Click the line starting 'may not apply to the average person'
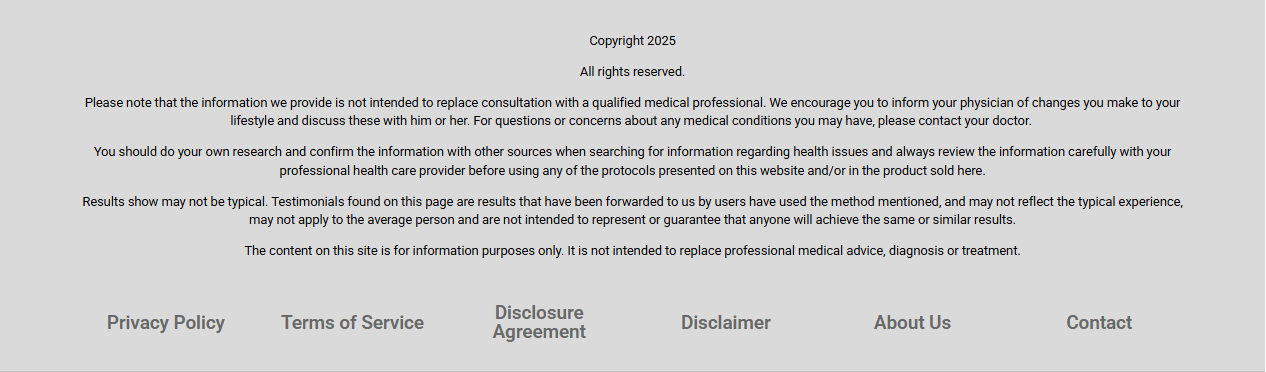Image resolution: width=1266 pixels, height=372 pixels. point(632,219)
